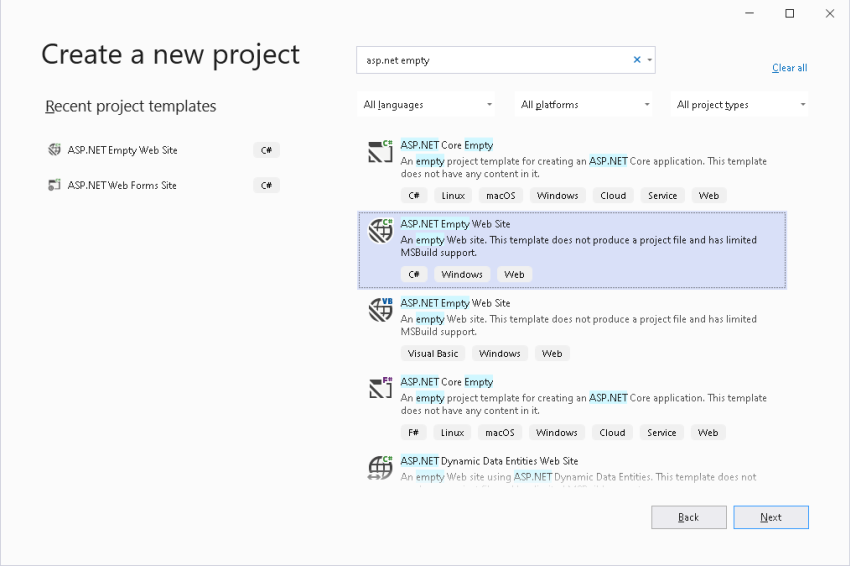Maximize the Create a new project window
850x566 pixels.
789,14
